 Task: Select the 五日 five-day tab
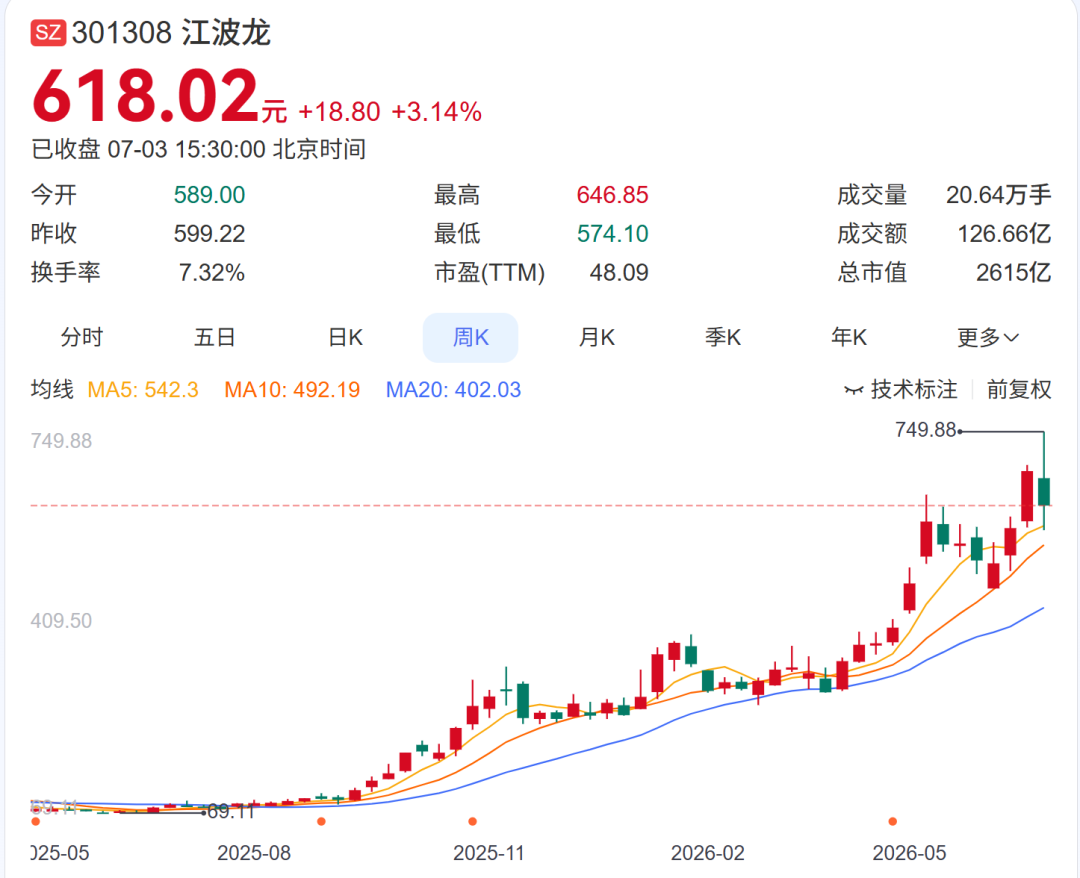(214, 337)
